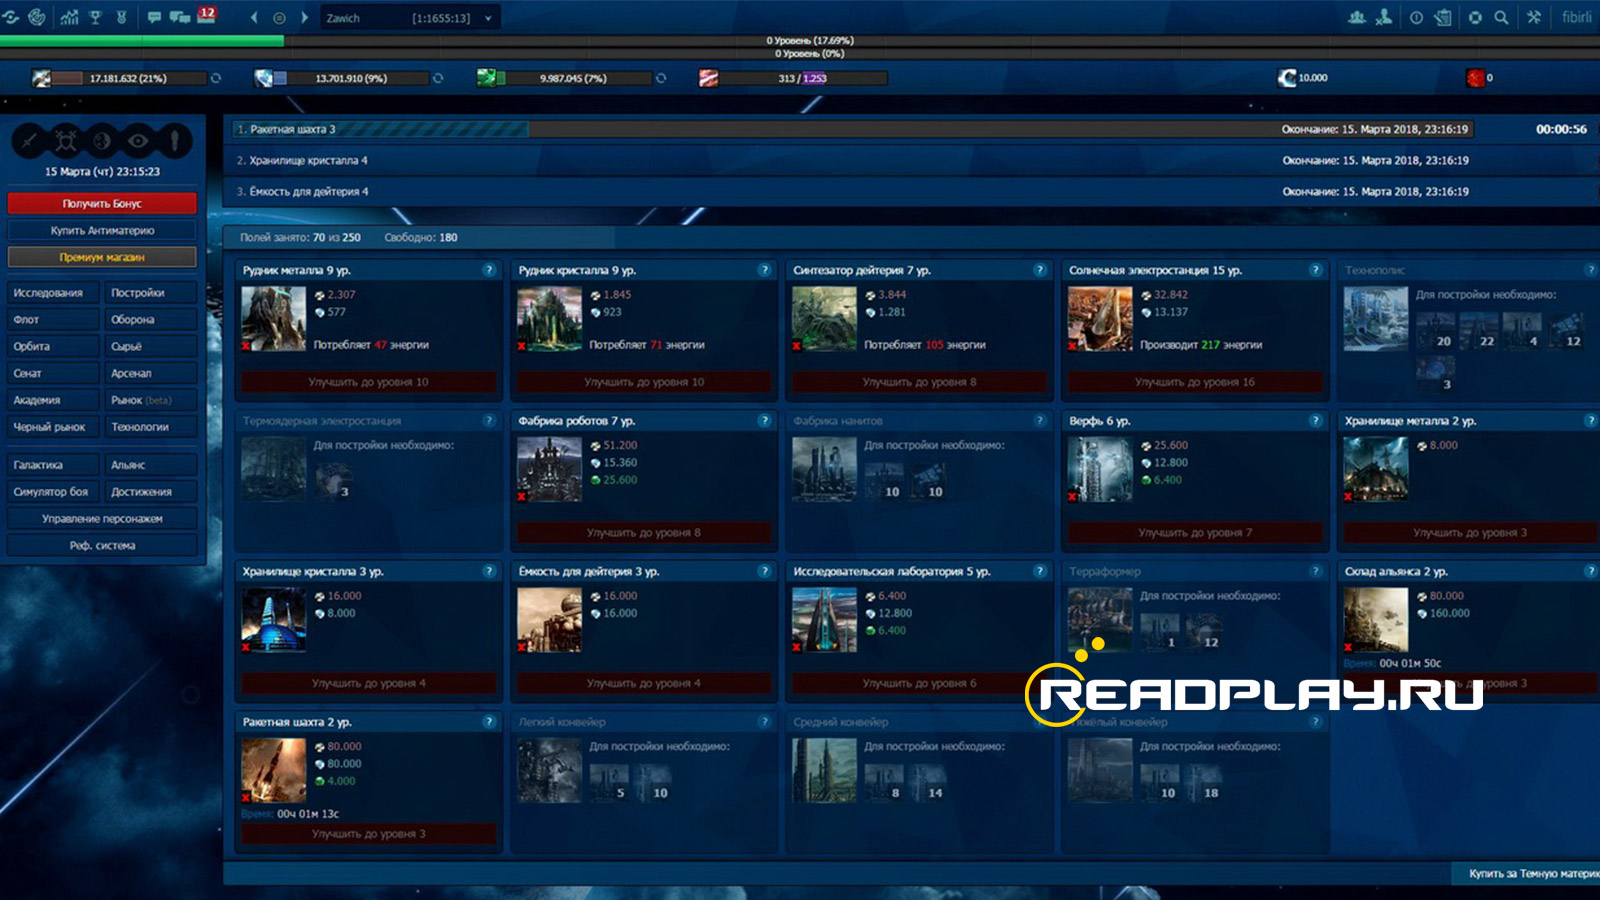Go to previous planet with left arrow
The width and height of the screenshot is (1600, 900).
tap(254, 18)
